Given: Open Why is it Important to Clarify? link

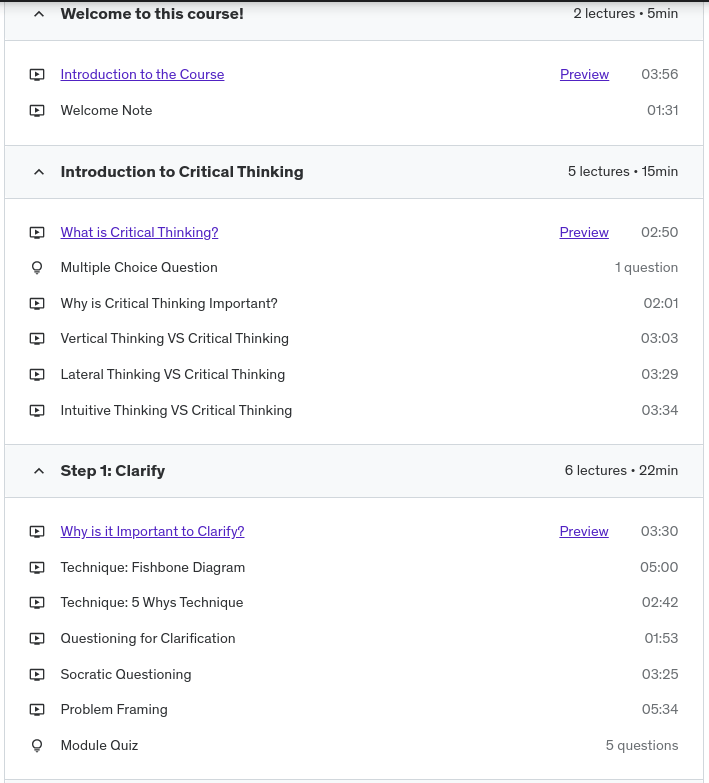Looking at the screenshot, I should (152, 532).
